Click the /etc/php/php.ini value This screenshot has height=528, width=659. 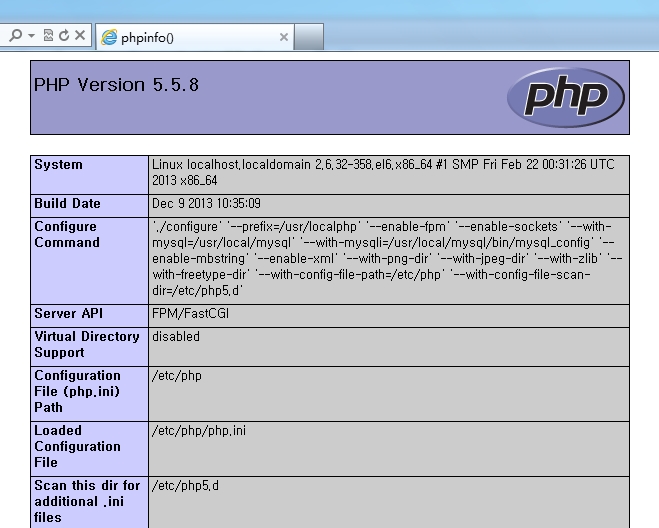point(199,431)
